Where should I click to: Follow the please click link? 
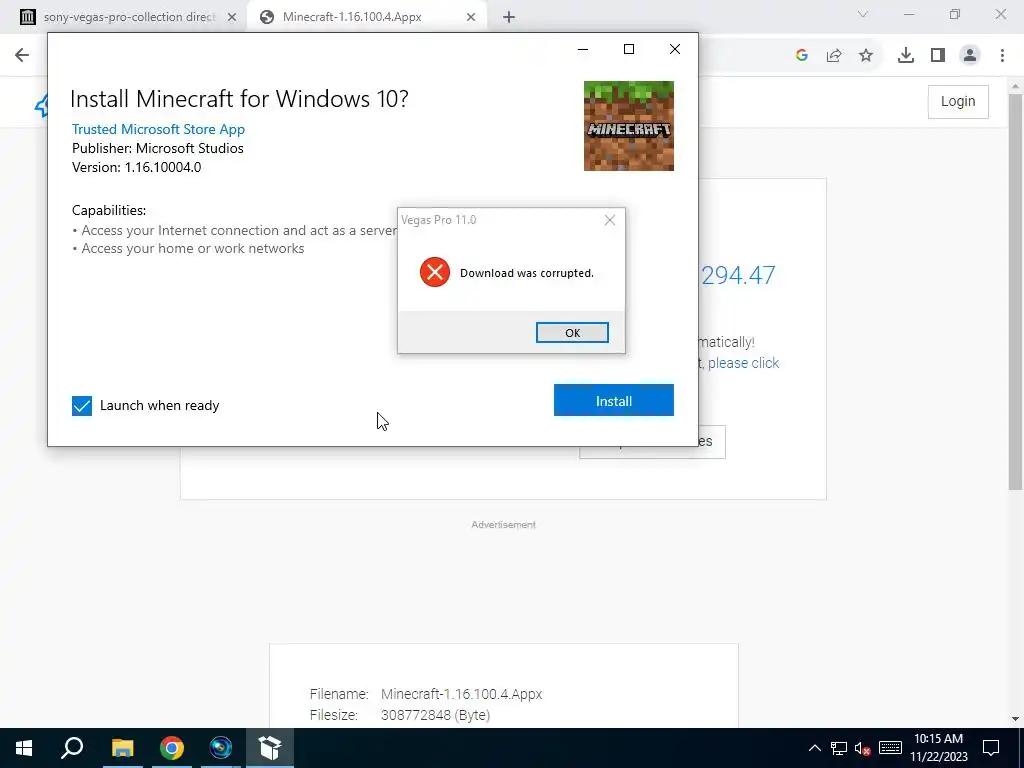[x=743, y=363]
